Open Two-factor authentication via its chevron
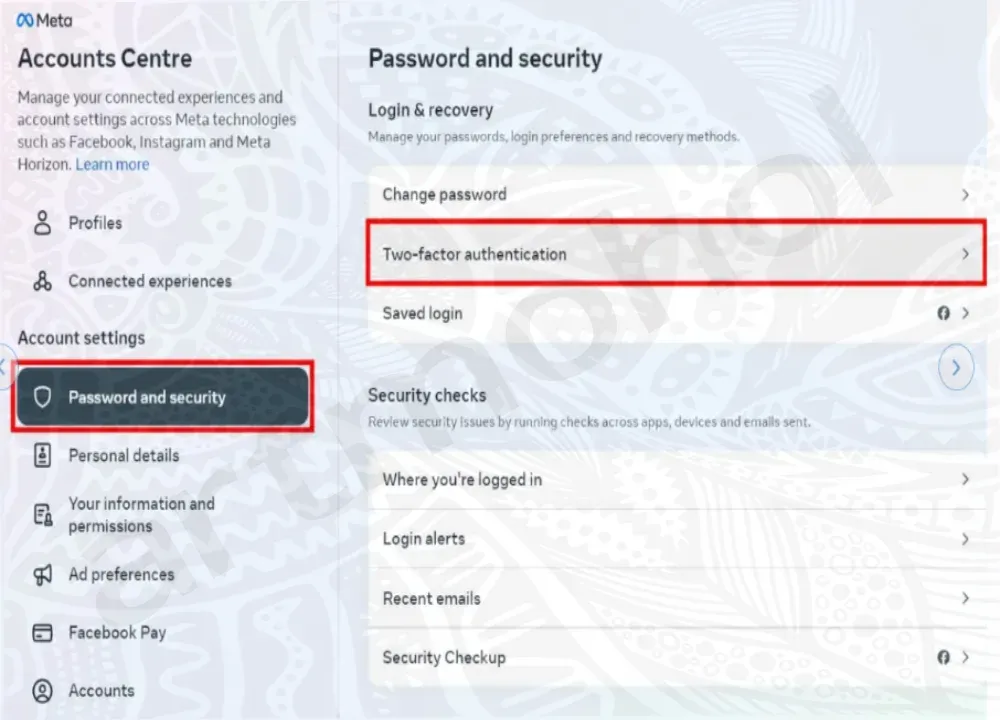Screen dimensions: 1000x720 (x=965, y=254)
